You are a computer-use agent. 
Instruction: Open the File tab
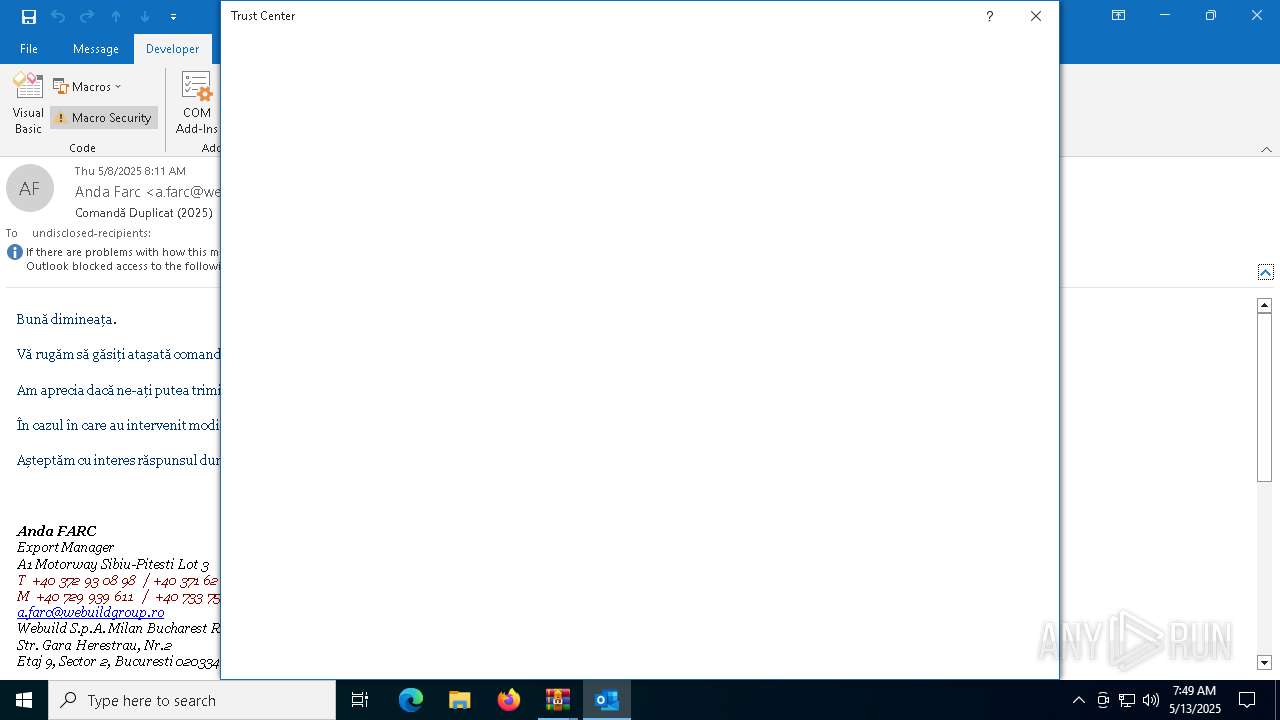[x=29, y=49]
